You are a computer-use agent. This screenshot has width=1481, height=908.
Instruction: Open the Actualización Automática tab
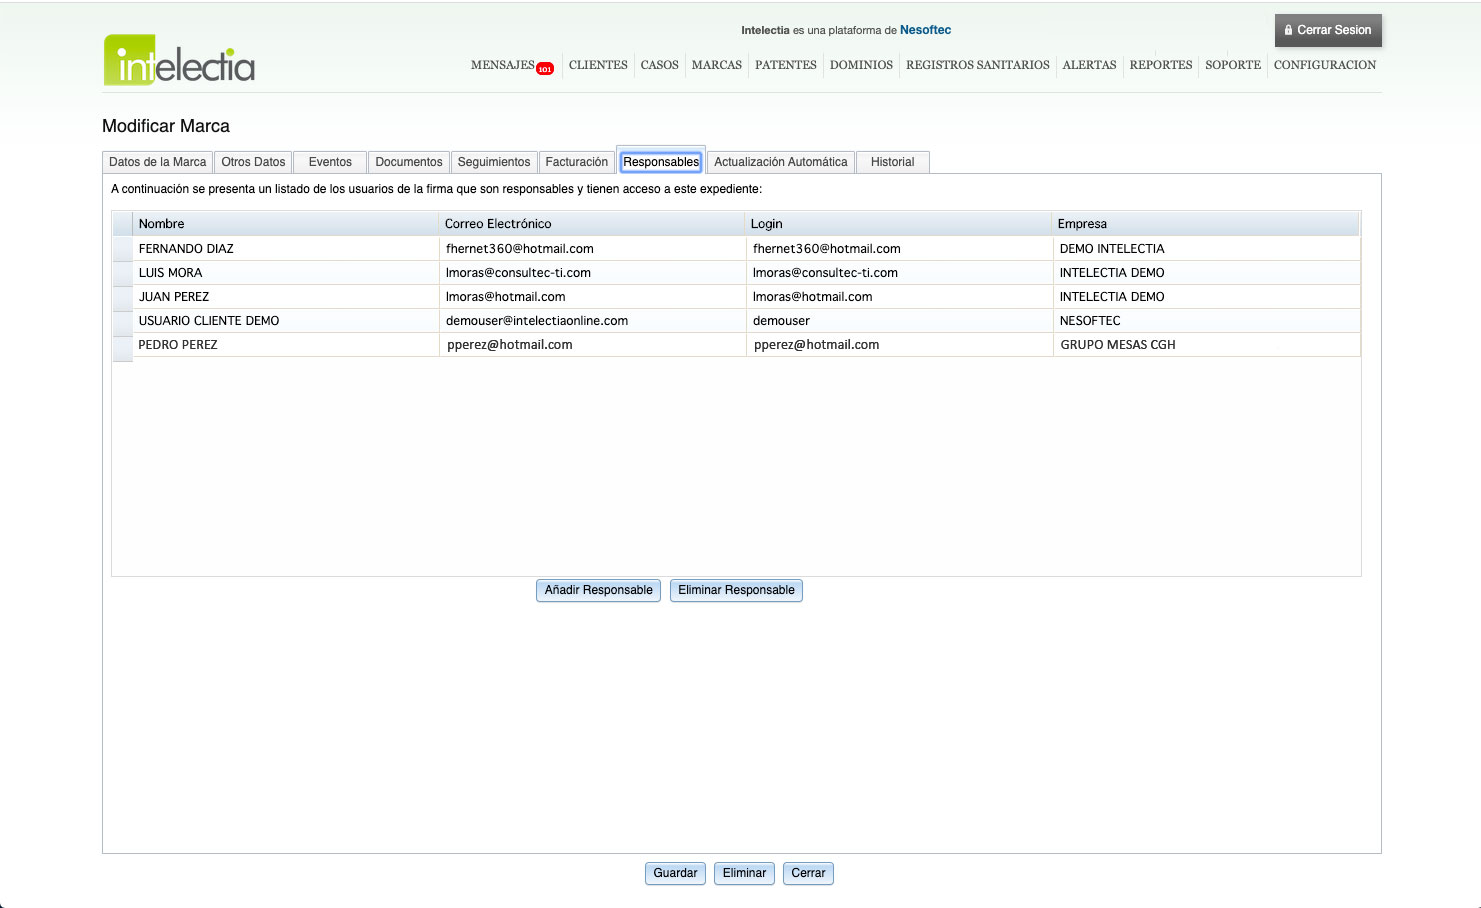coord(780,162)
